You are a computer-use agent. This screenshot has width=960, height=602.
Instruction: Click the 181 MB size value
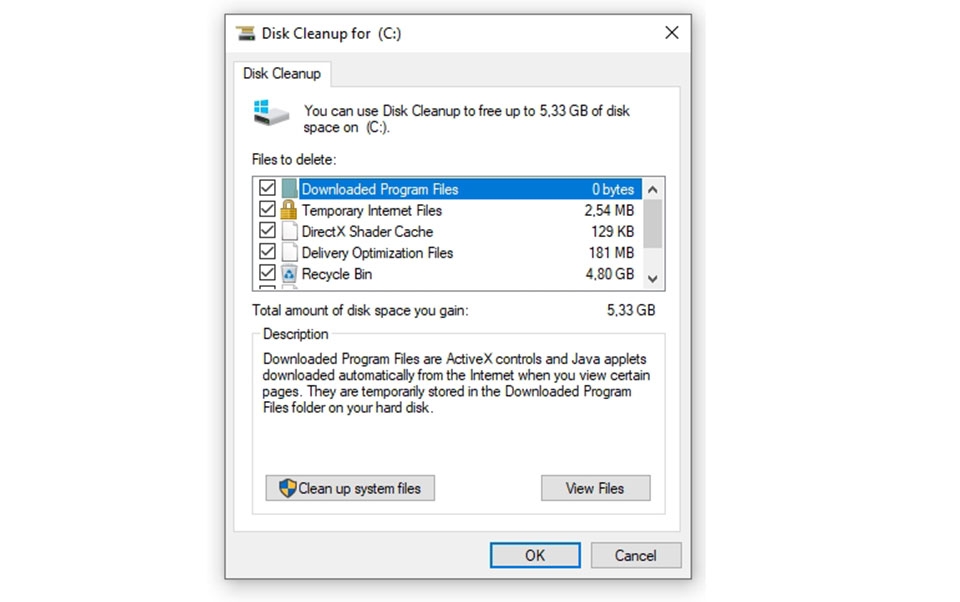pyautogui.click(x=611, y=253)
